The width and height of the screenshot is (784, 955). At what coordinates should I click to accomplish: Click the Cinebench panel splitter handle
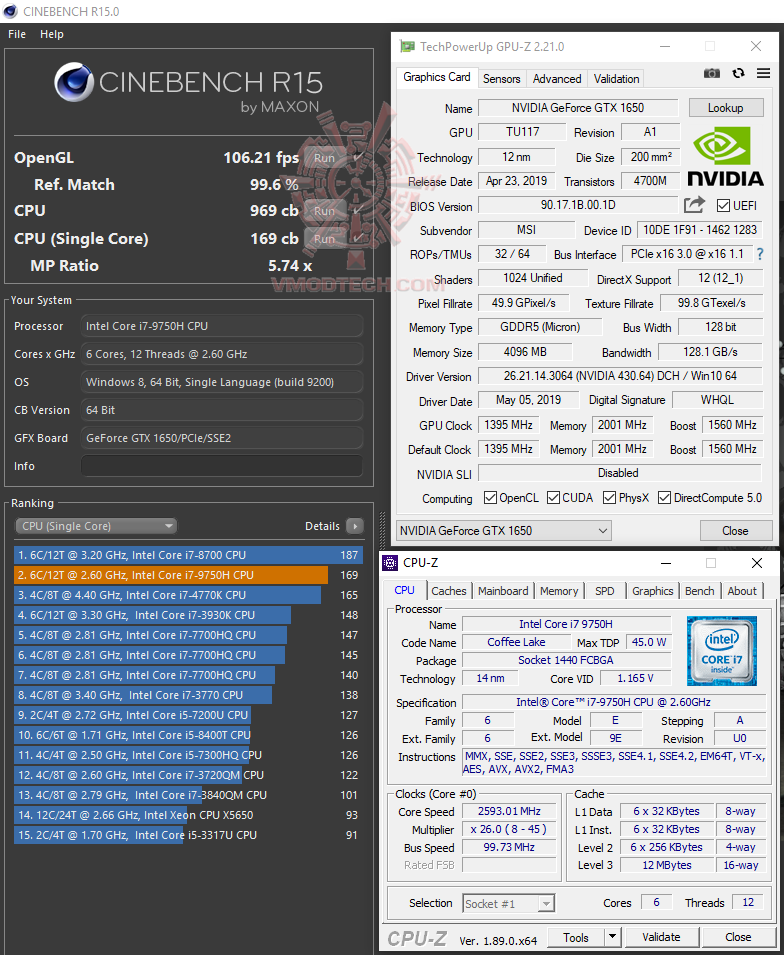pos(383,529)
